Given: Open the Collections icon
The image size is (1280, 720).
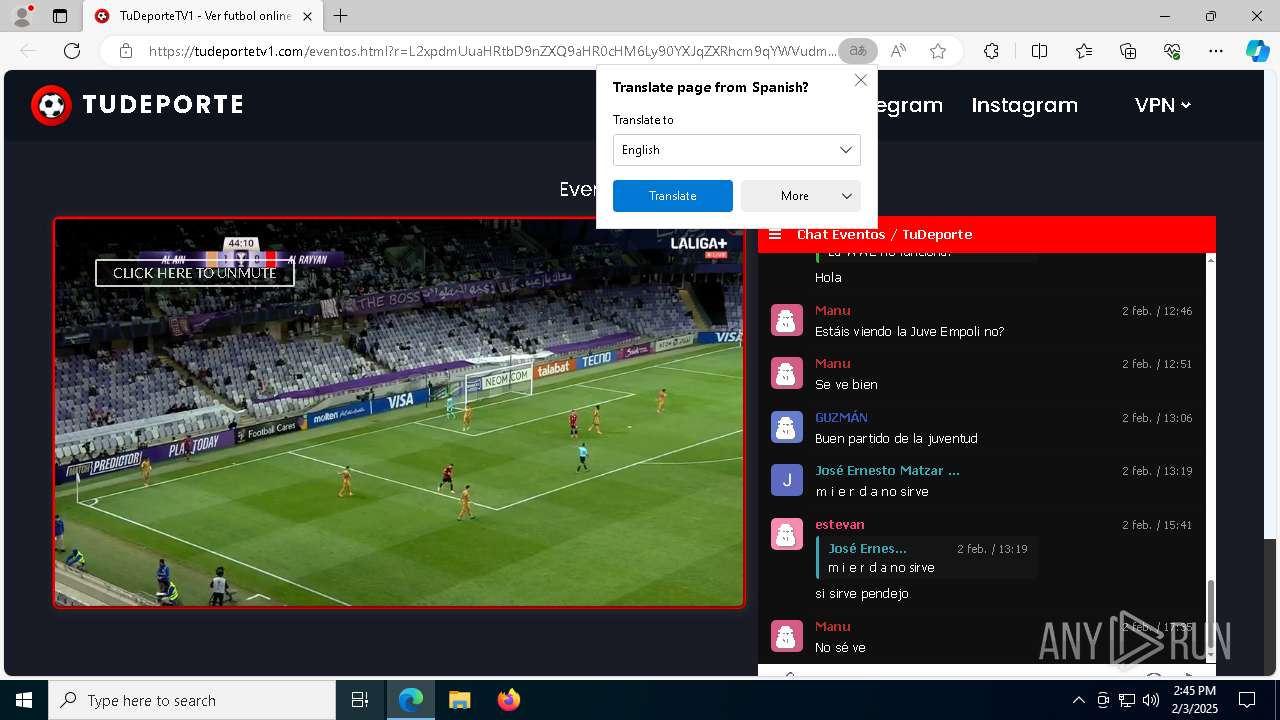Looking at the screenshot, I should (1128, 51).
